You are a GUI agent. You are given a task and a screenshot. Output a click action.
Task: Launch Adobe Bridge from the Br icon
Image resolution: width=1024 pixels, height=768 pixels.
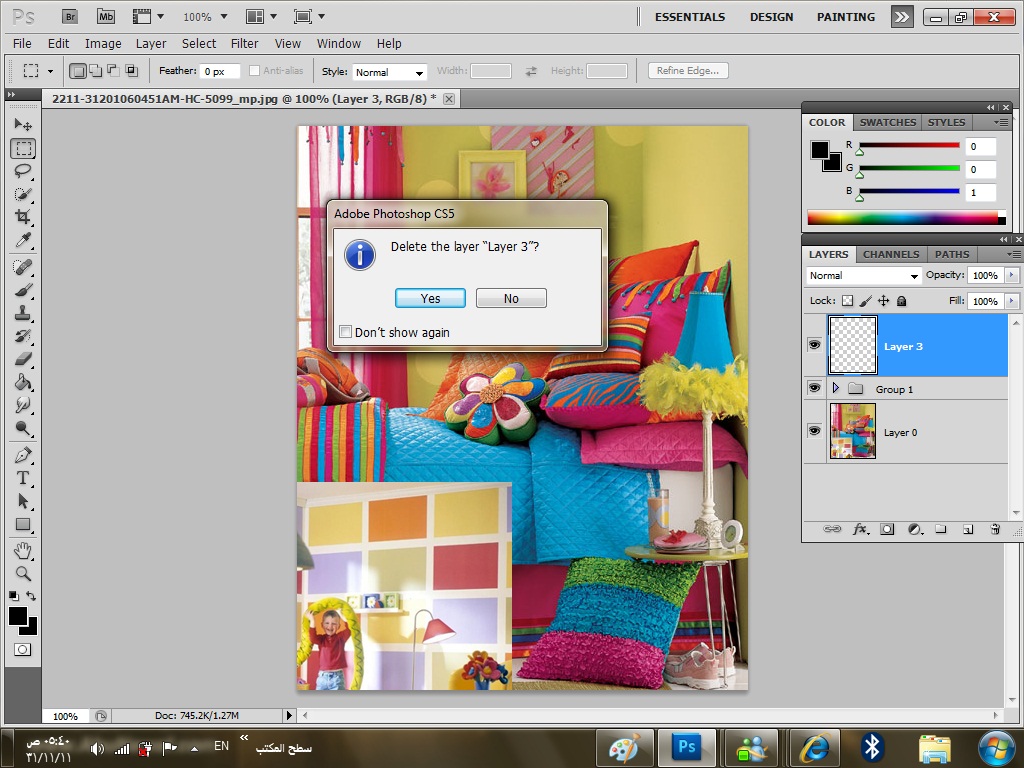tap(69, 17)
